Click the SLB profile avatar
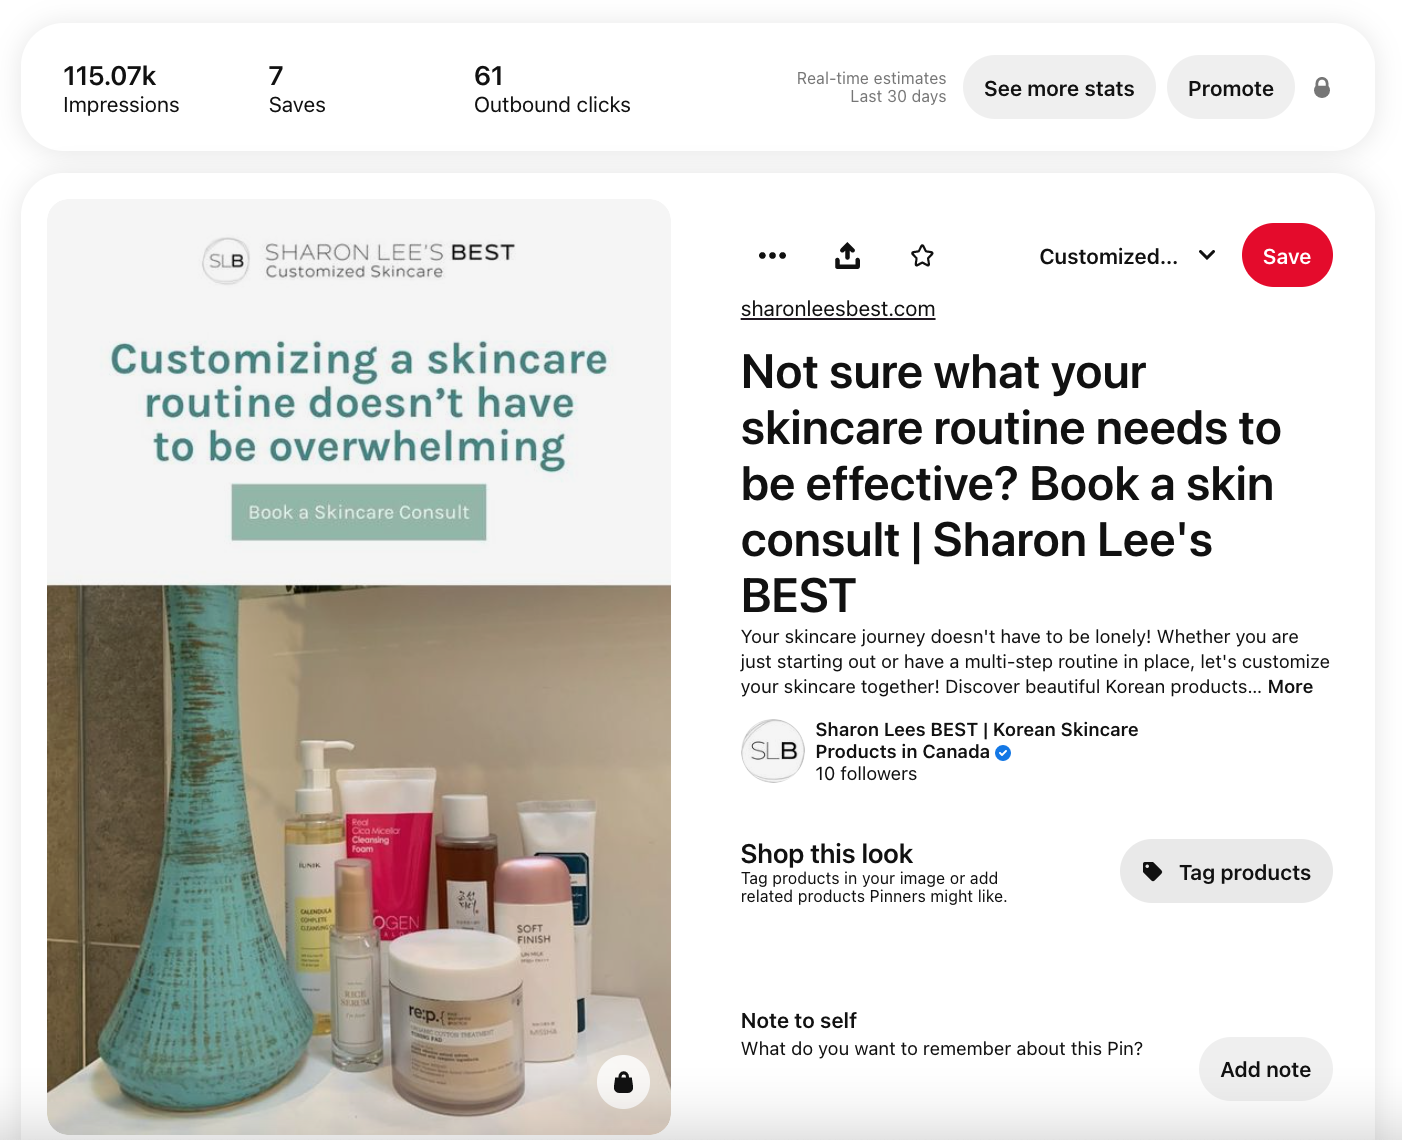 coord(773,751)
